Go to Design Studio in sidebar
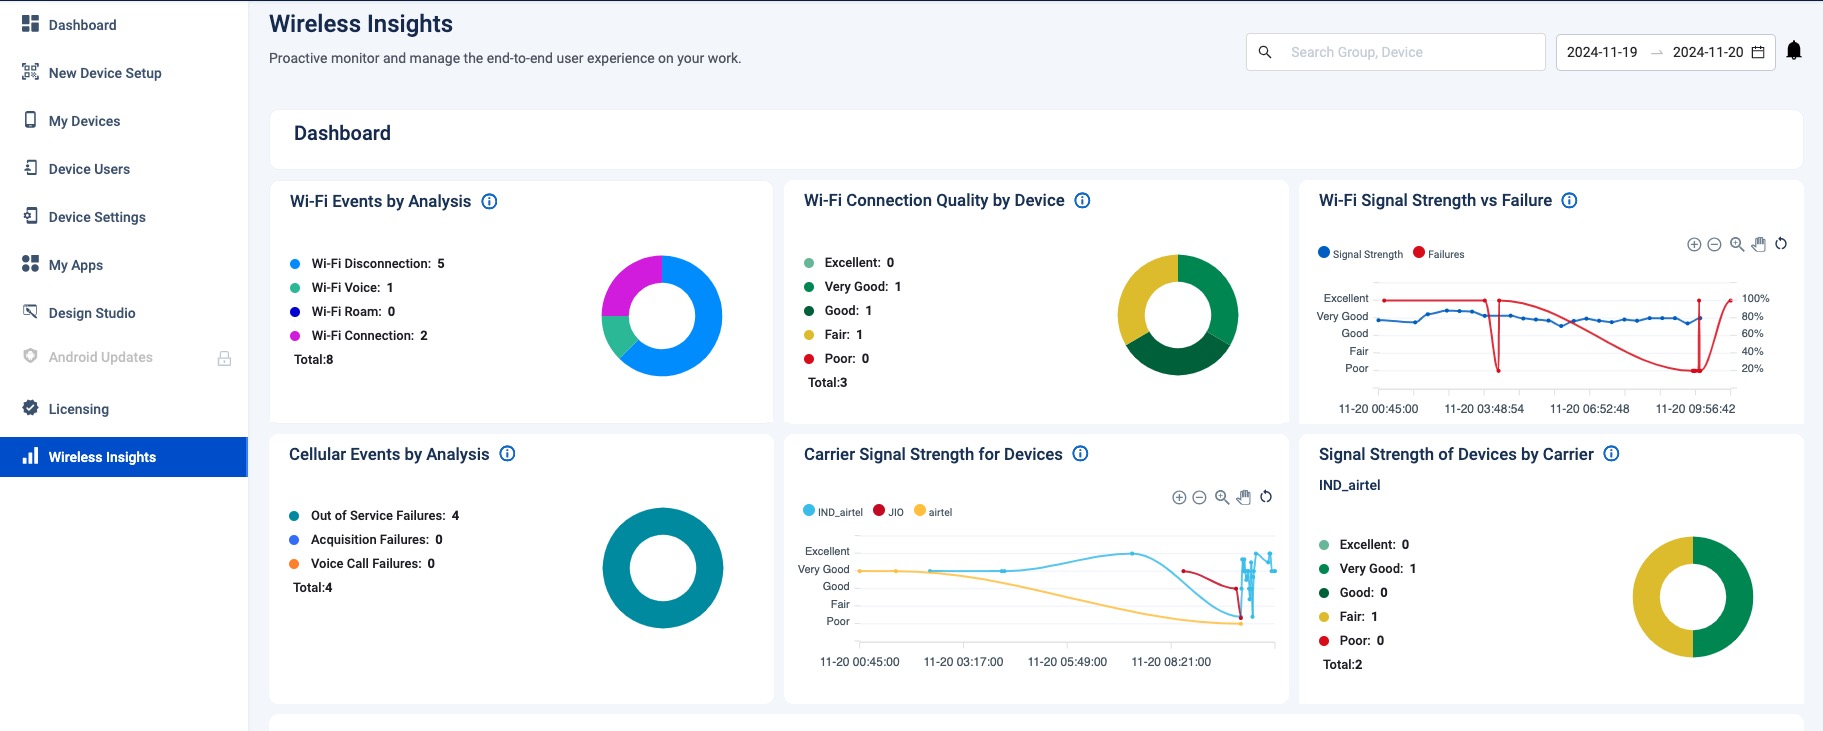The image size is (1823, 731). (x=92, y=313)
